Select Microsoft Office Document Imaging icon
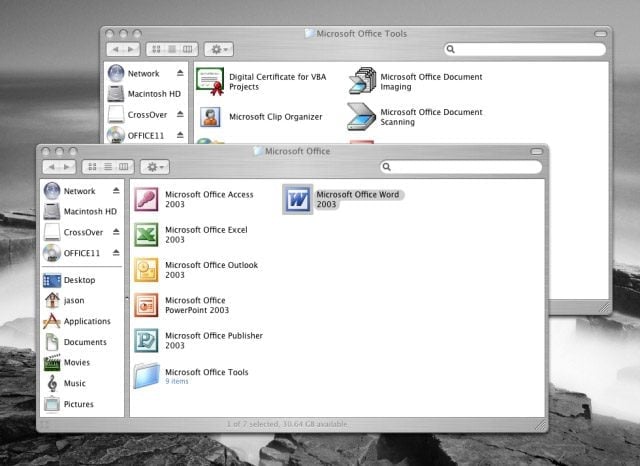This screenshot has width=640, height=466. coord(362,81)
